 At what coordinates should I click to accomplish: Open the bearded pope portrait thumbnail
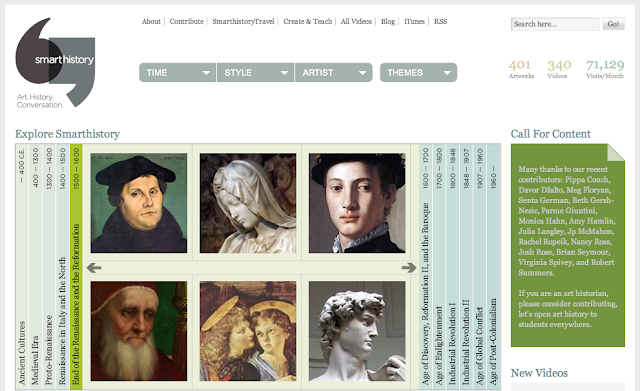(139, 331)
